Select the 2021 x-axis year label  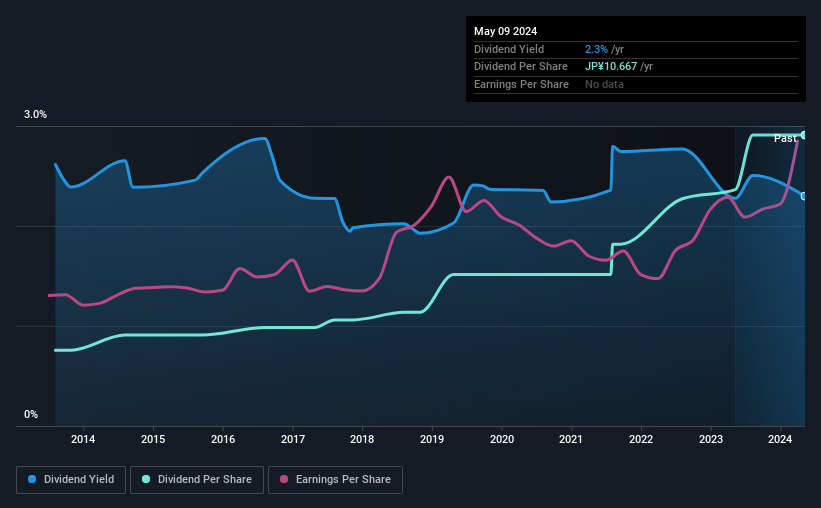(x=571, y=439)
